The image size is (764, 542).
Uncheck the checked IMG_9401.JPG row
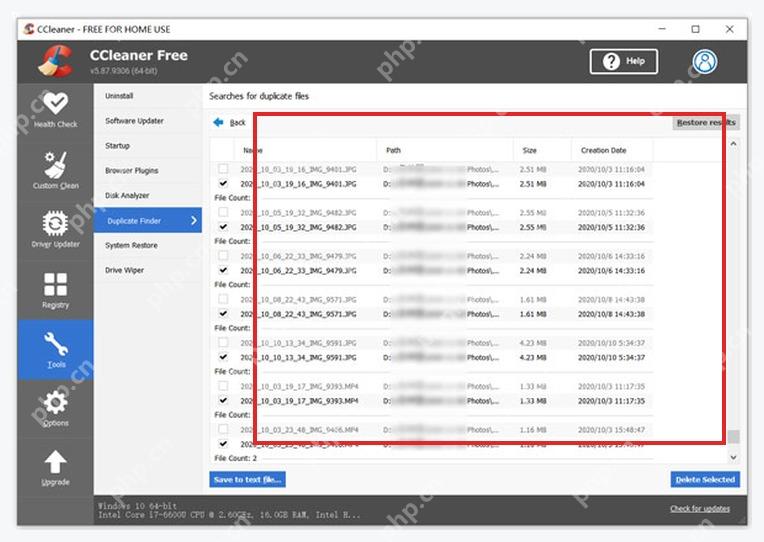[223, 183]
